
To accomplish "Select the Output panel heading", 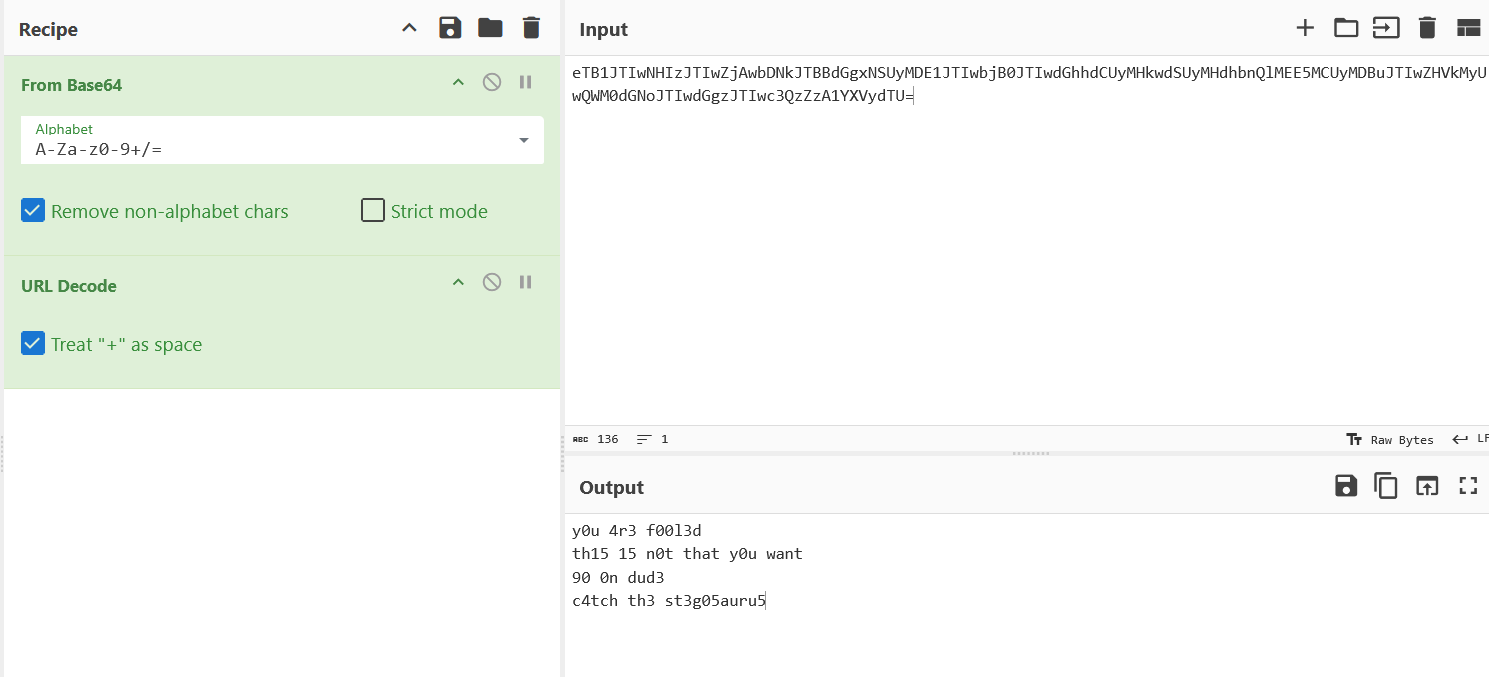I will click(x=612, y=487).
